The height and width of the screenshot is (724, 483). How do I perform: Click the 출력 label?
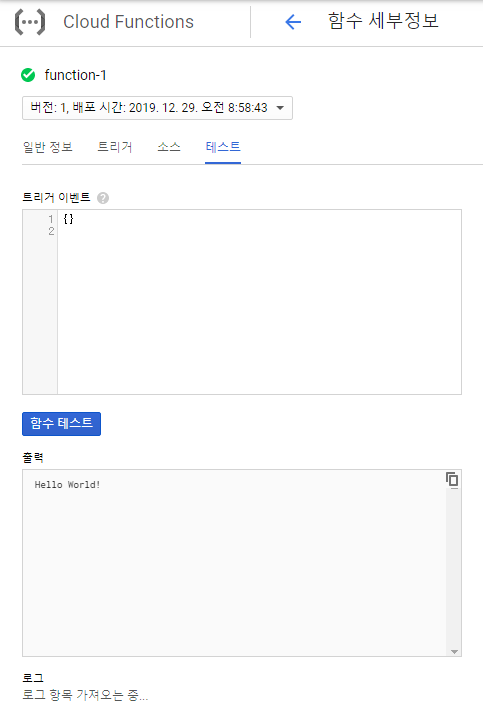[x=33, y=458]
